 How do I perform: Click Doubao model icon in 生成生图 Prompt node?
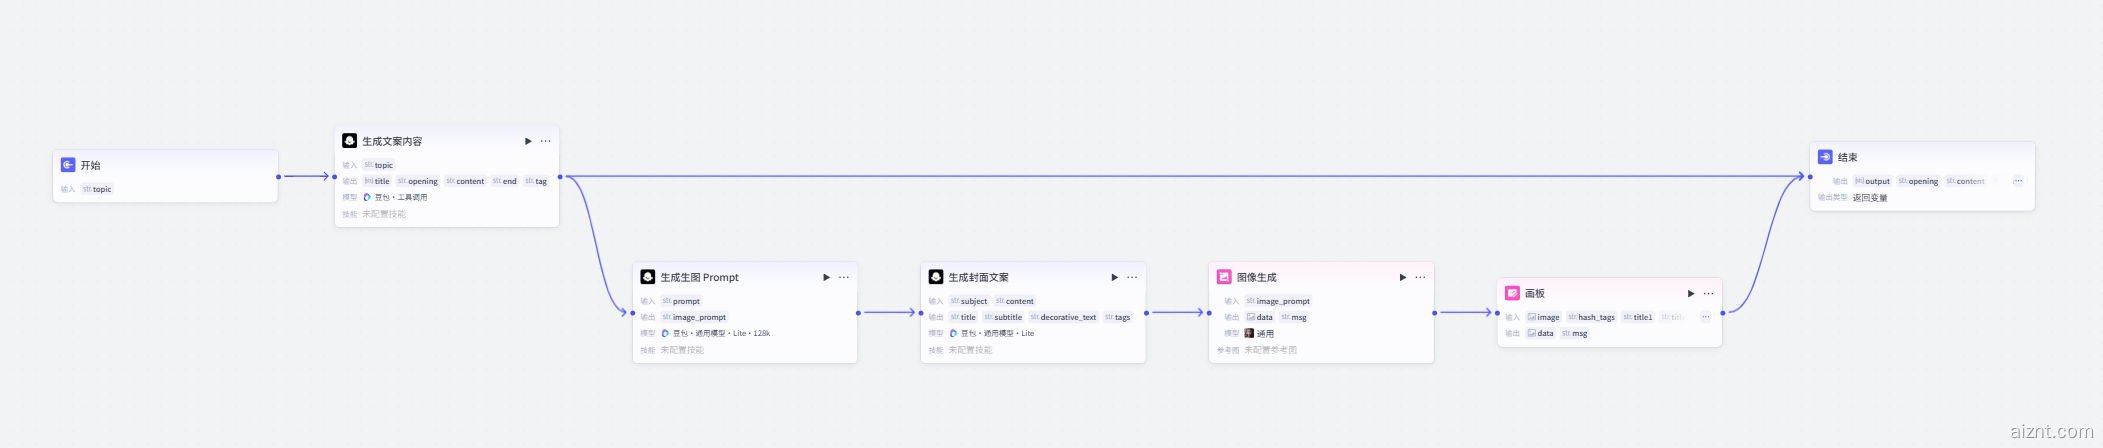point(665,333)
